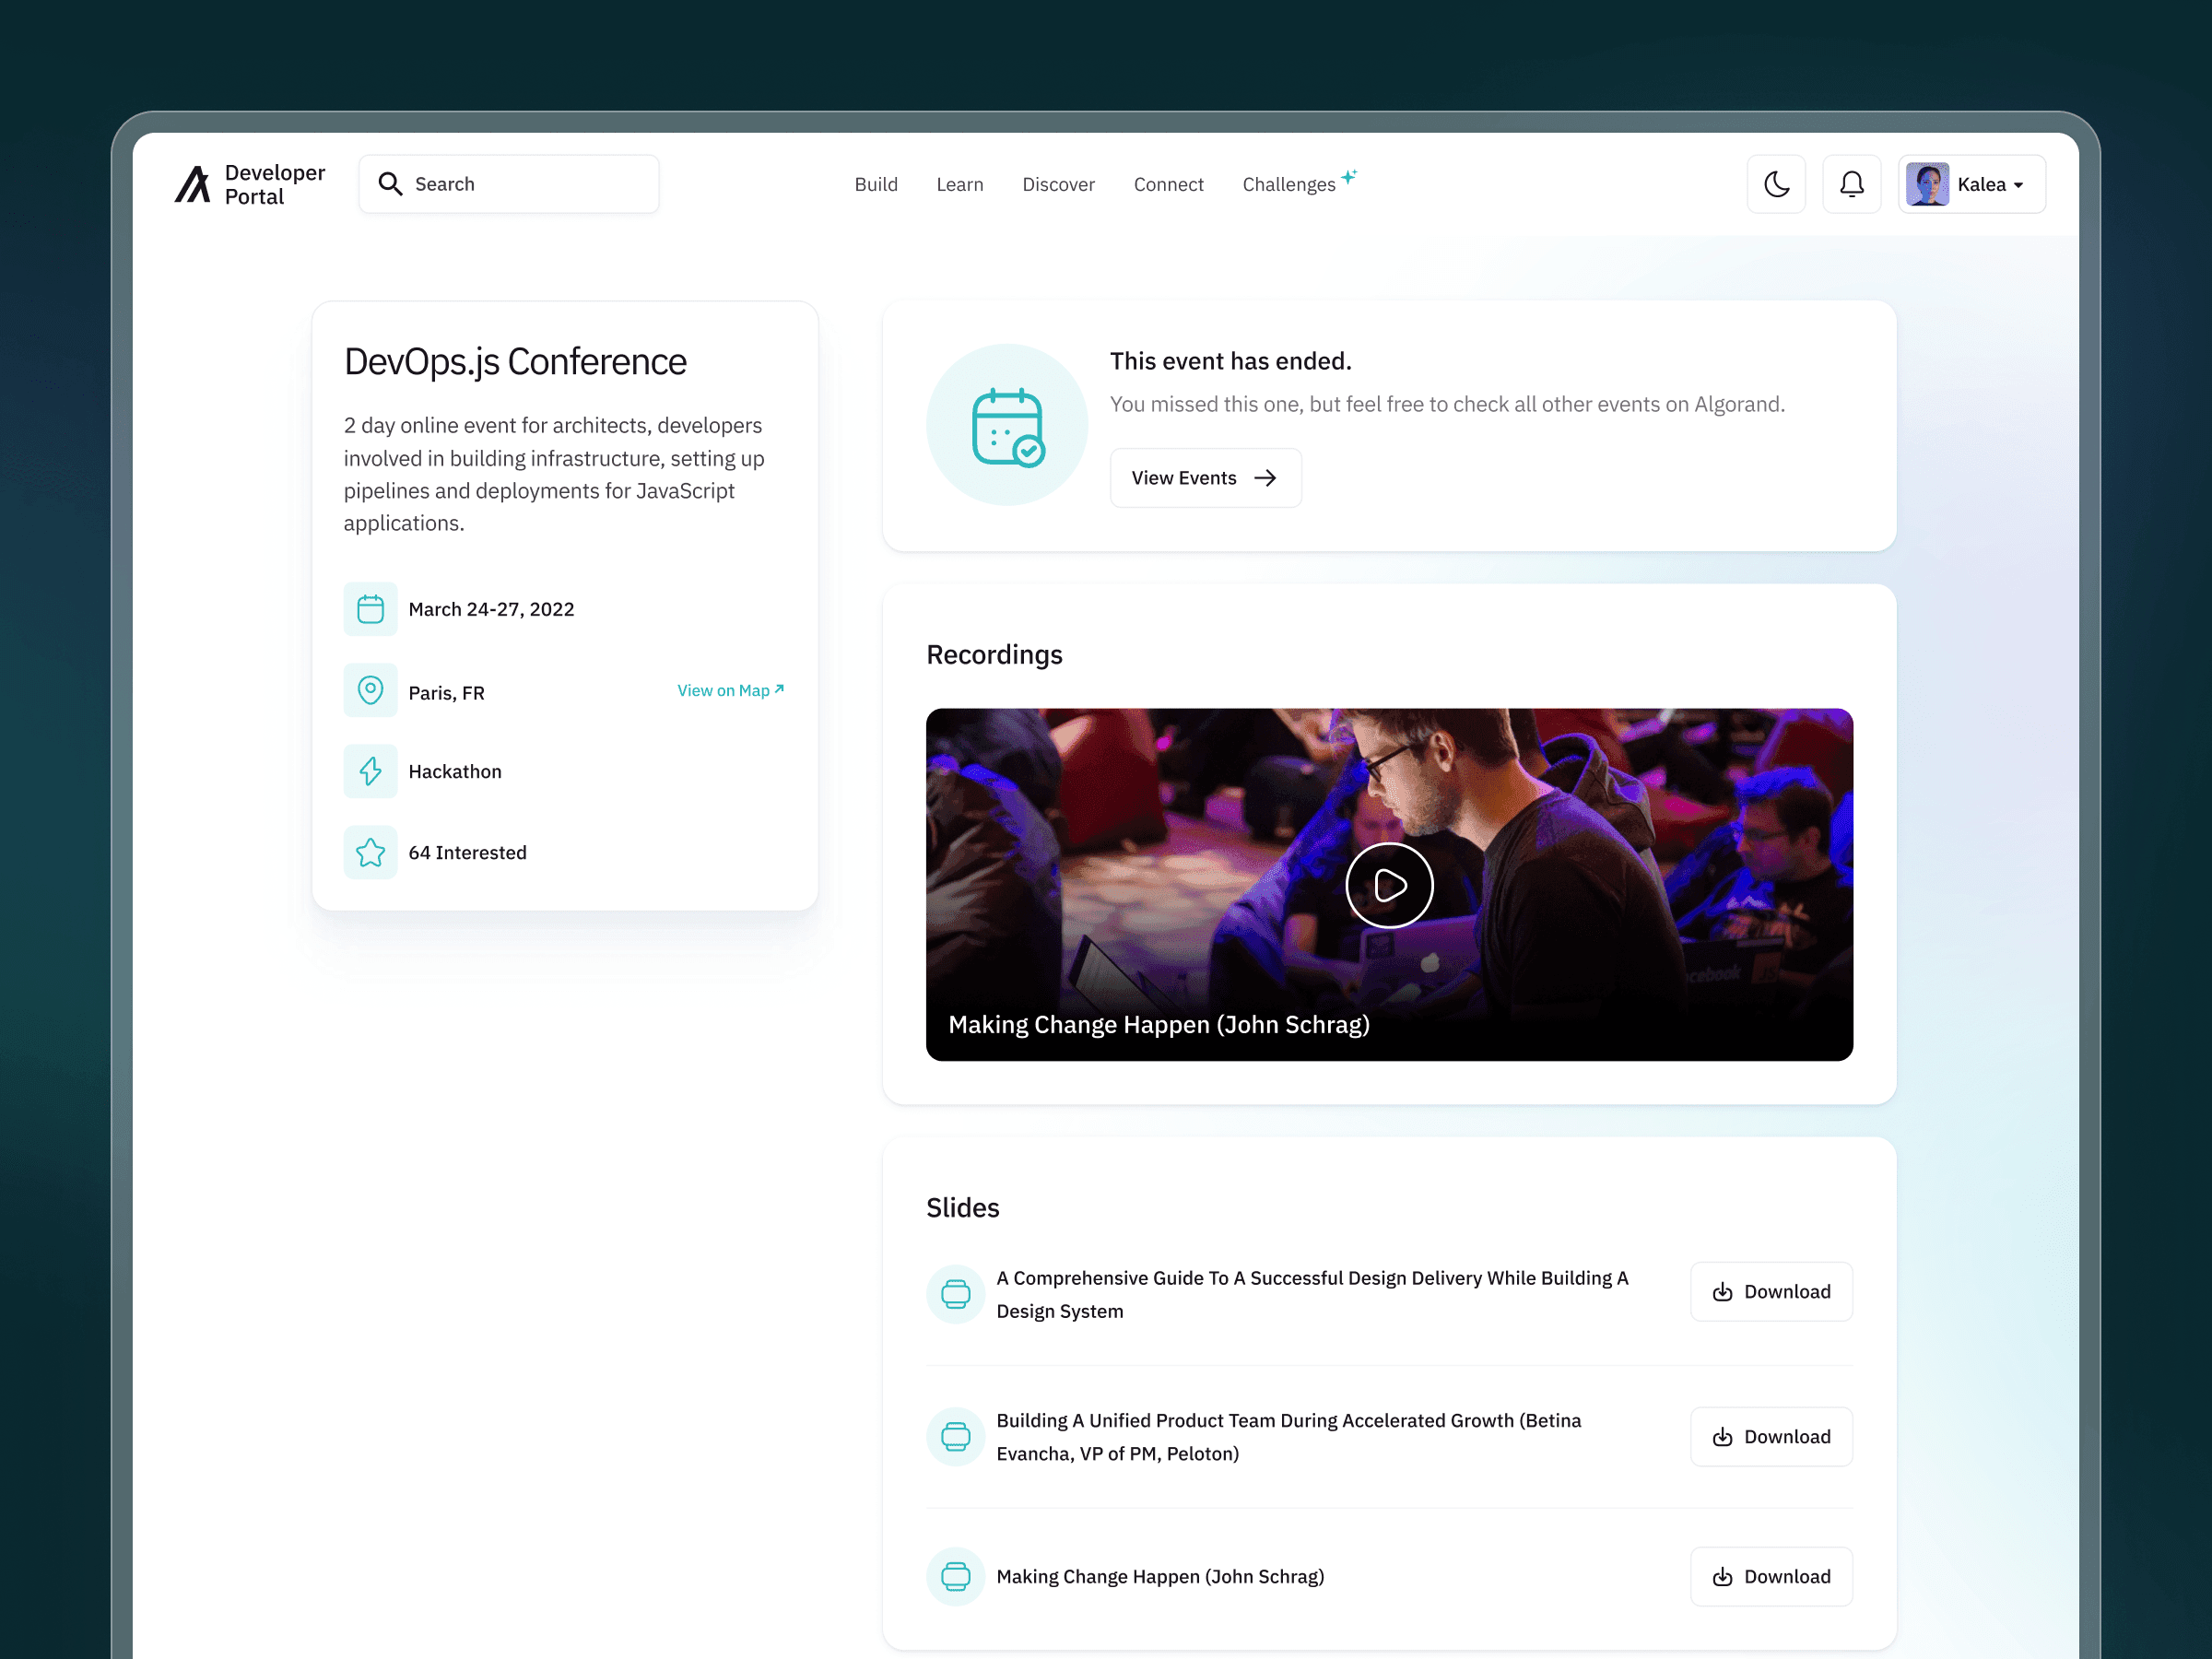Click the location pin icon for Paris
The height and width of the screenshot is (1659, 2212).
(x=370, y=690)
